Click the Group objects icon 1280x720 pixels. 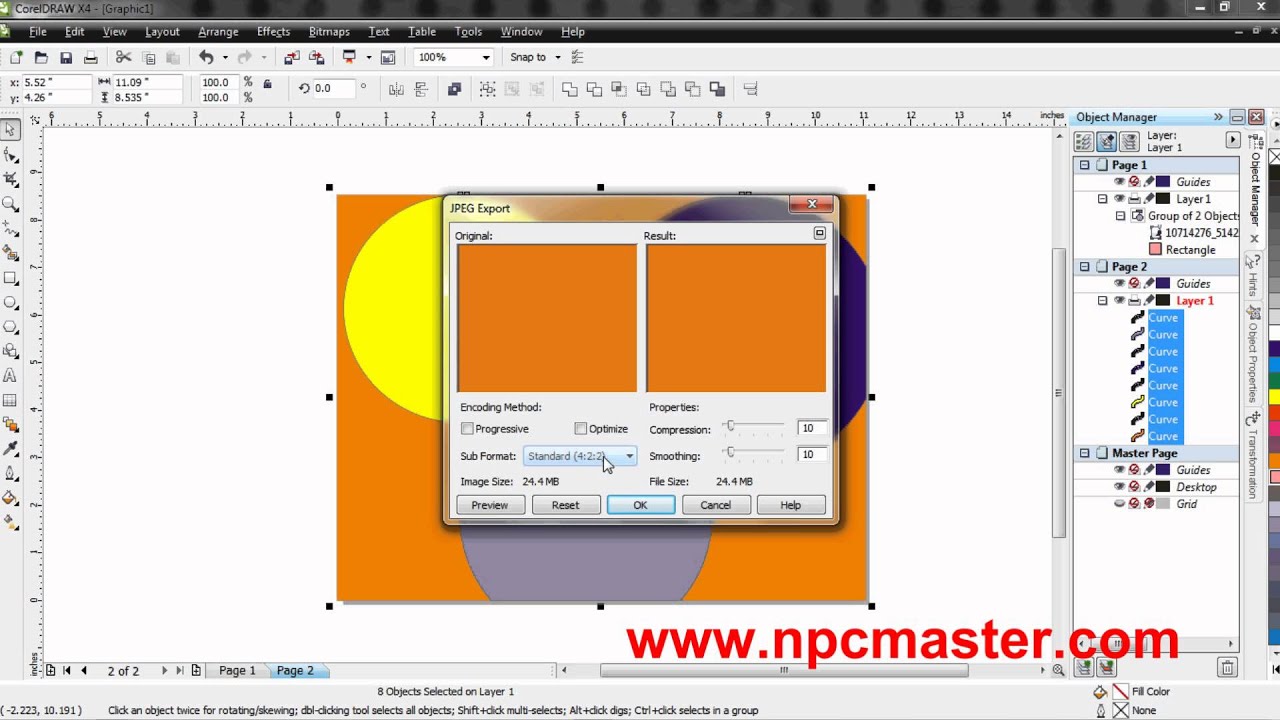[x=487, y=89]
